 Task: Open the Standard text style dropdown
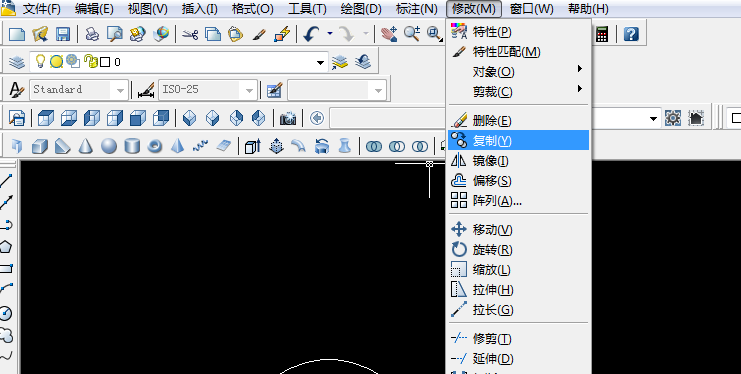tap(120, 90)
